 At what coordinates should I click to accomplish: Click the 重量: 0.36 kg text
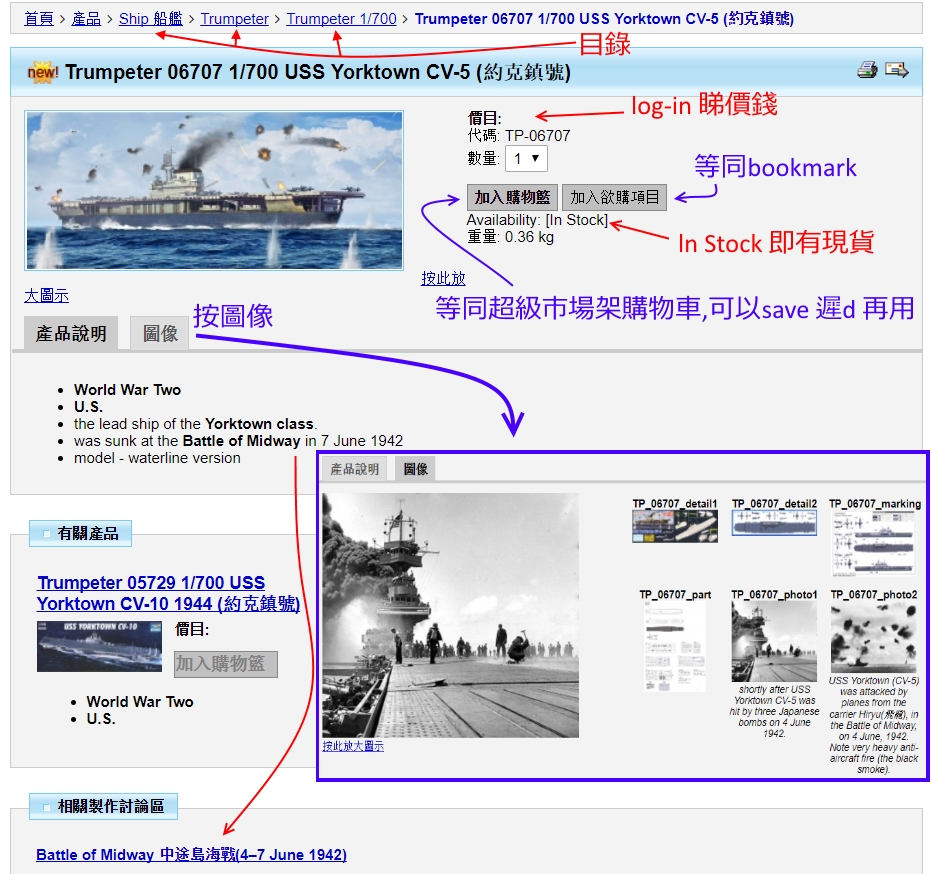click(x=511, y=237)
